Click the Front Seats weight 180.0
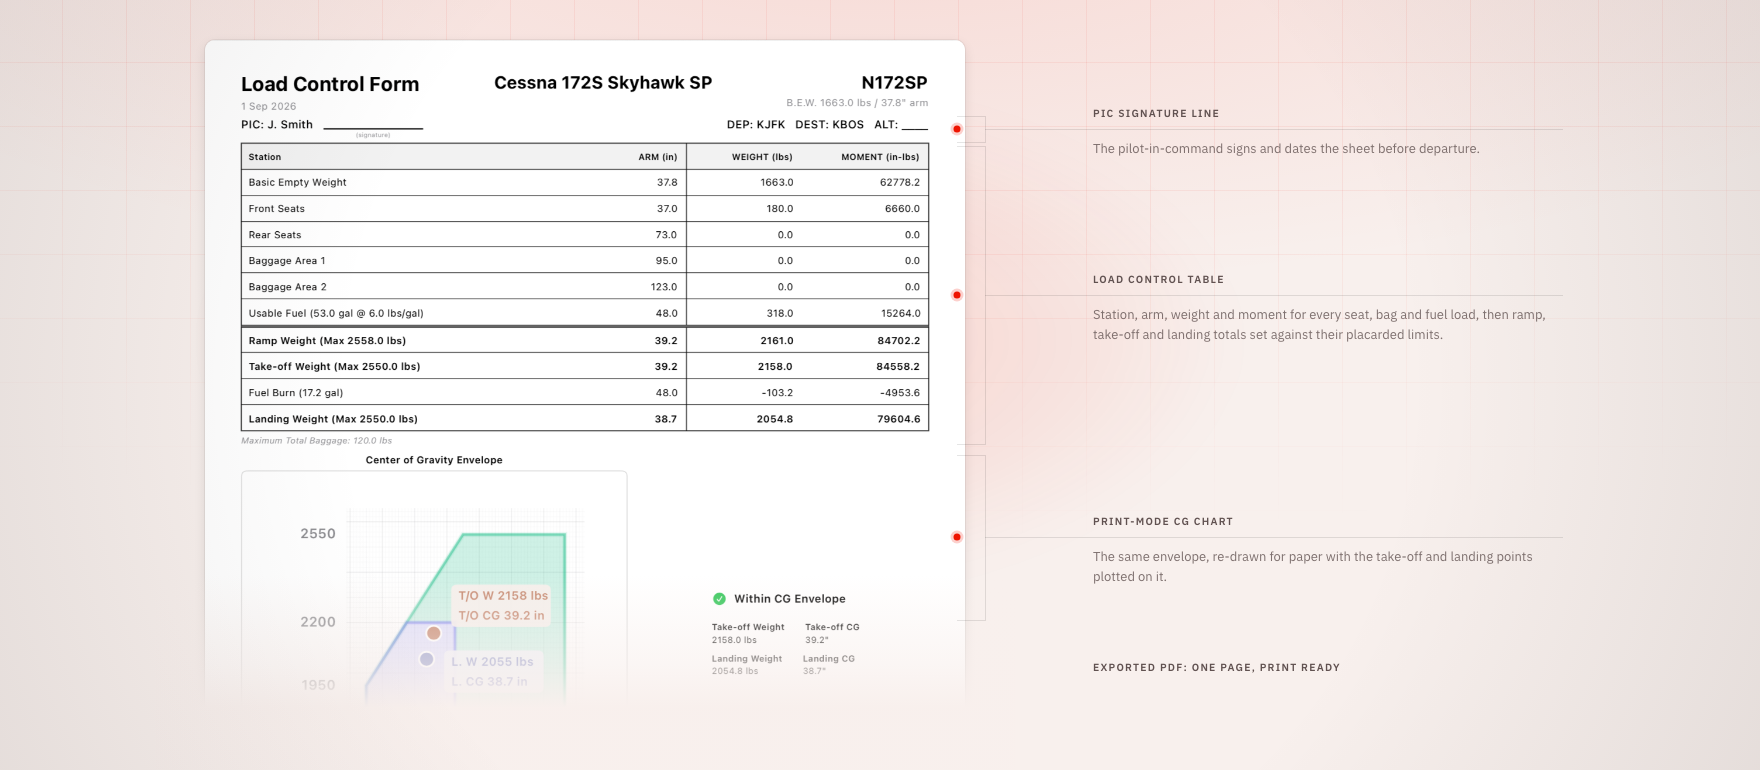1760x770 pixels. (x=780, y=209)
